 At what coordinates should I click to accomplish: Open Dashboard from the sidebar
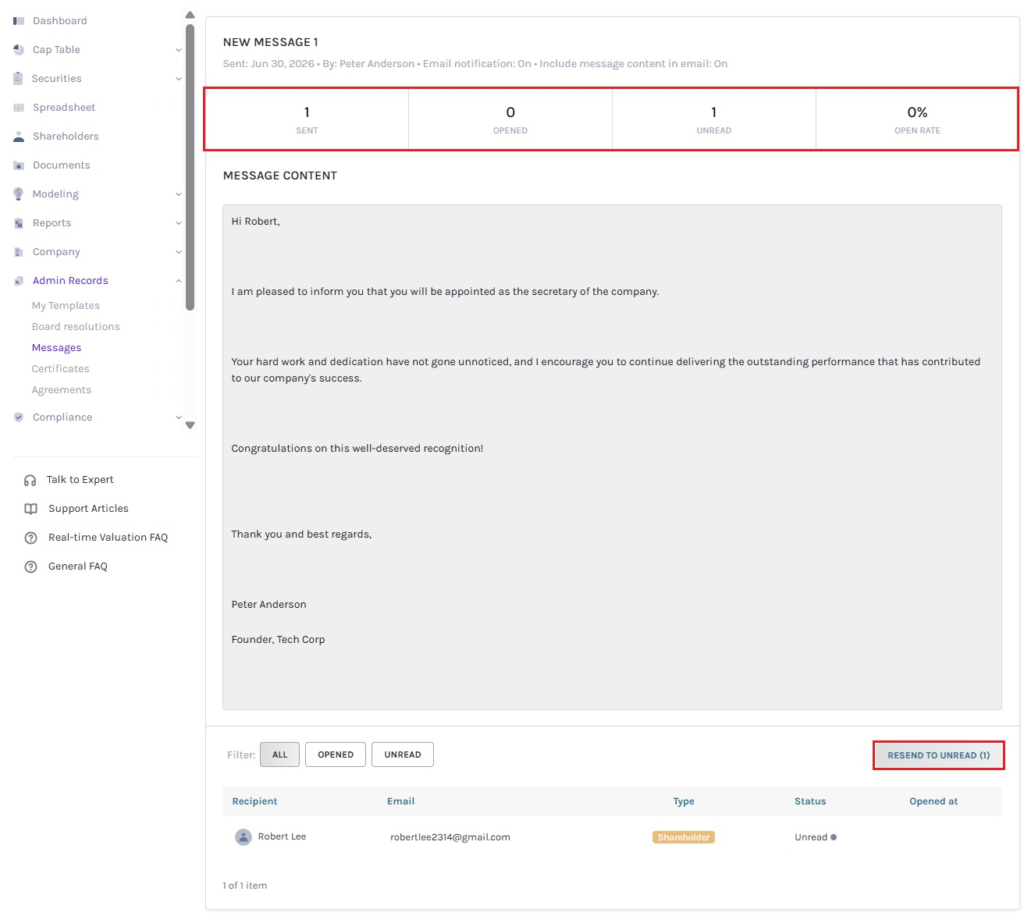(59, 21)
